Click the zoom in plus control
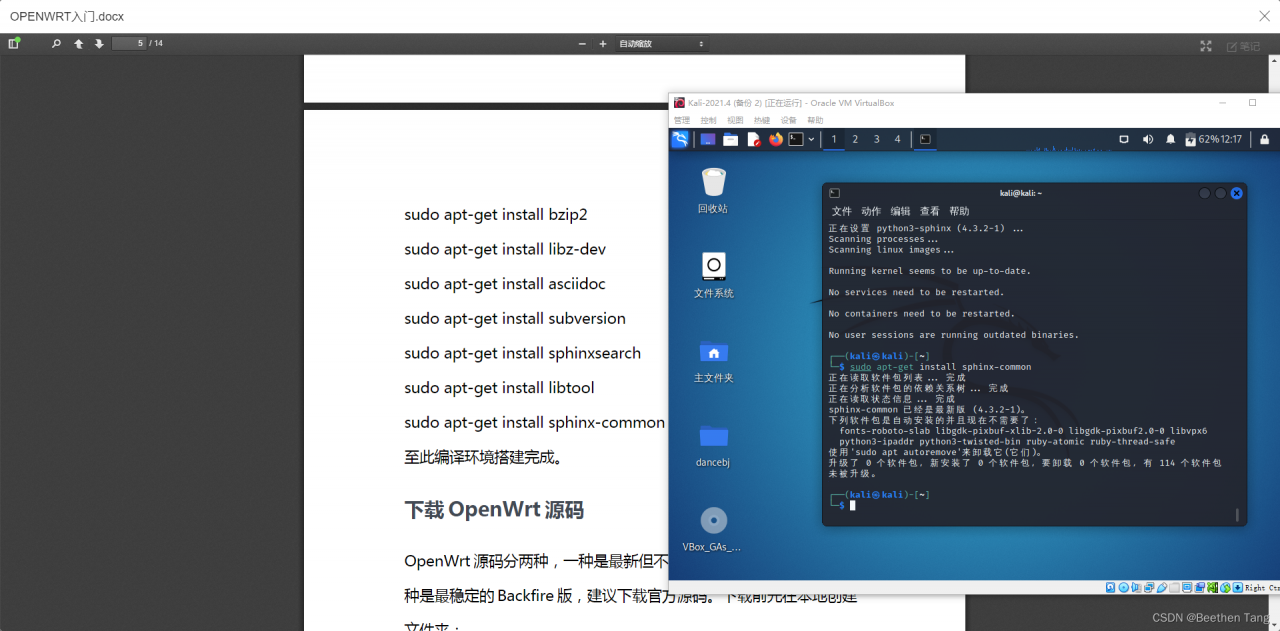Viewport: 1280px width, 631px height. pos(601,44)
